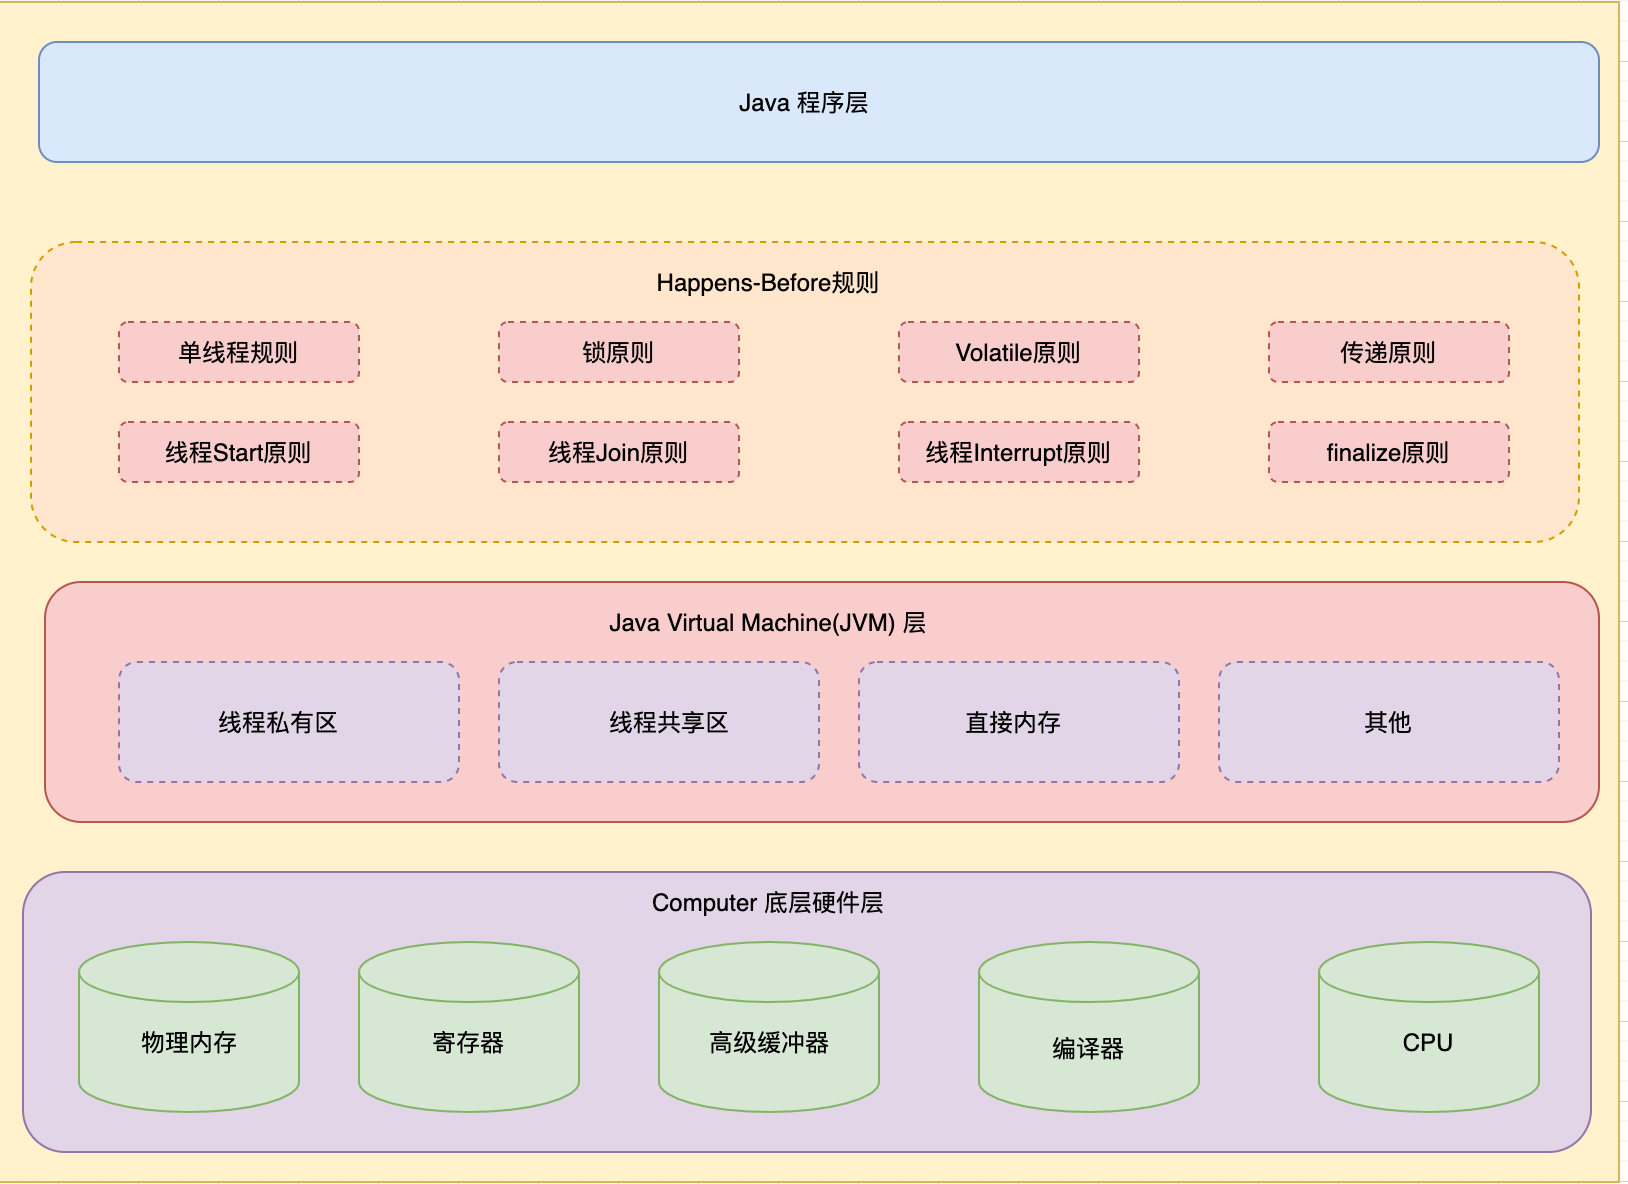This screenshot has height=1184, width=1628.
Task: Select the finalize原则 box
Action: click(1389, 452)
